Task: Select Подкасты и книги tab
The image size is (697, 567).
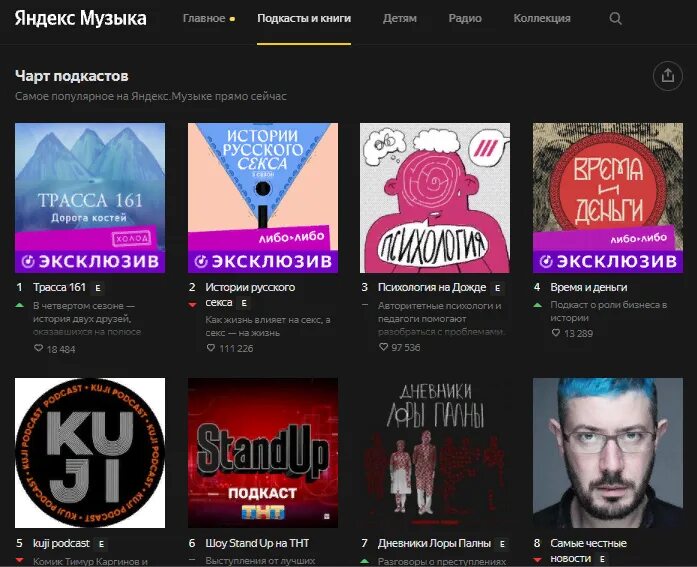Action: pyautogui.click(x=304, y=18)
